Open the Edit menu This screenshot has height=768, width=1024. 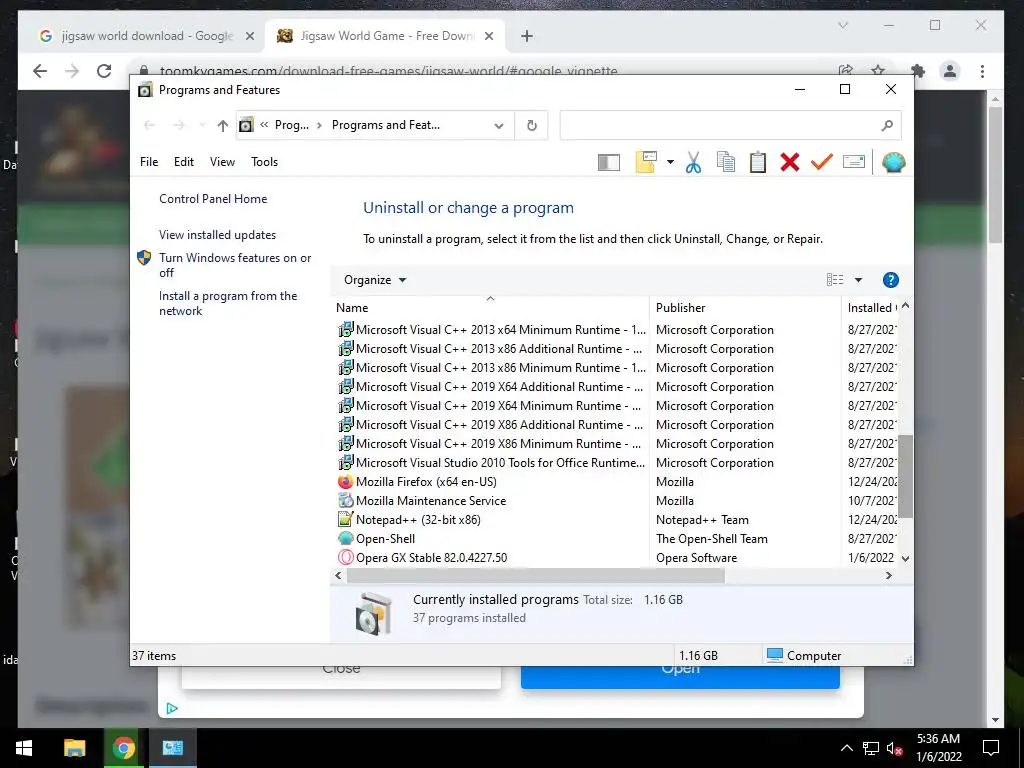[184, 162]
